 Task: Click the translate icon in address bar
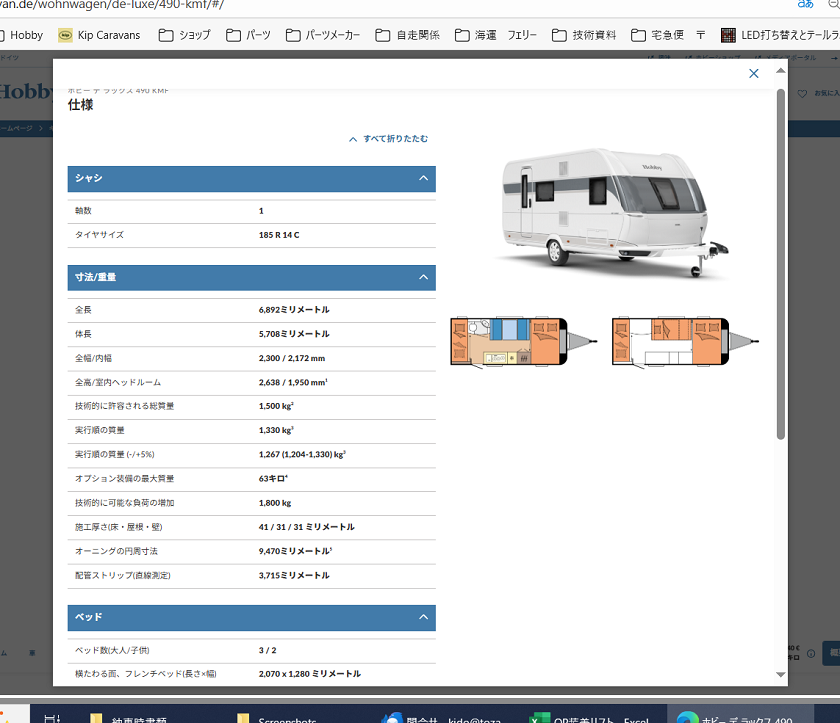(805, 4)
